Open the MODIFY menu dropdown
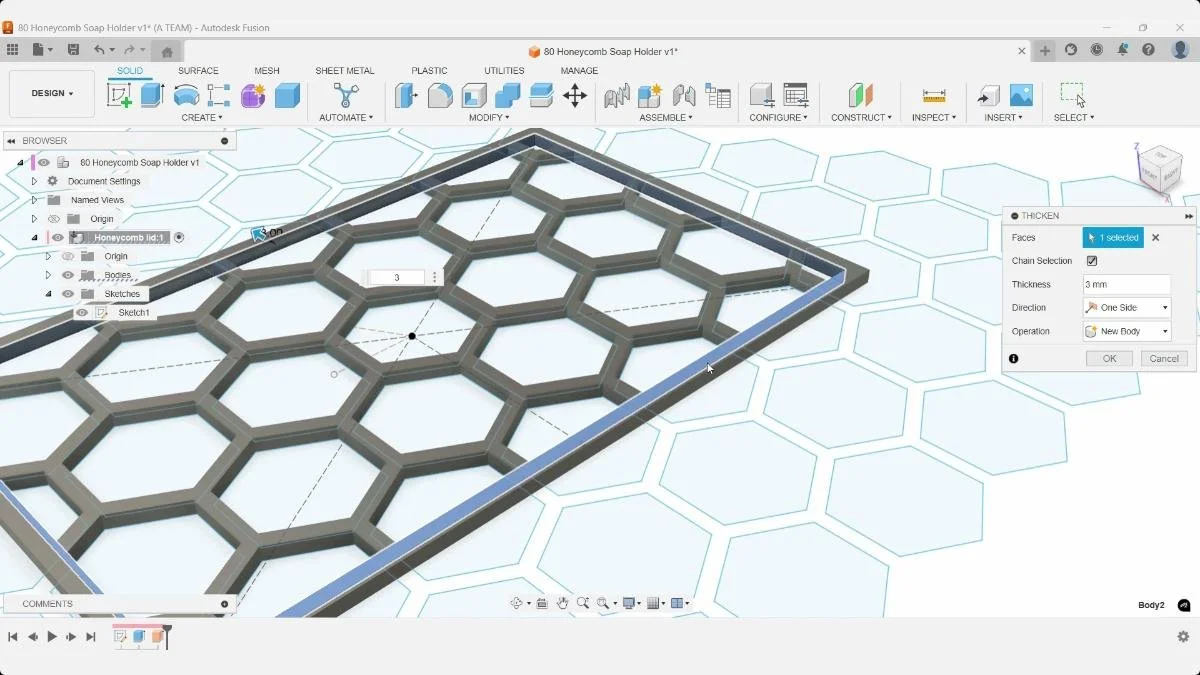The image size is (1200, 675). (x=489, y=118)
